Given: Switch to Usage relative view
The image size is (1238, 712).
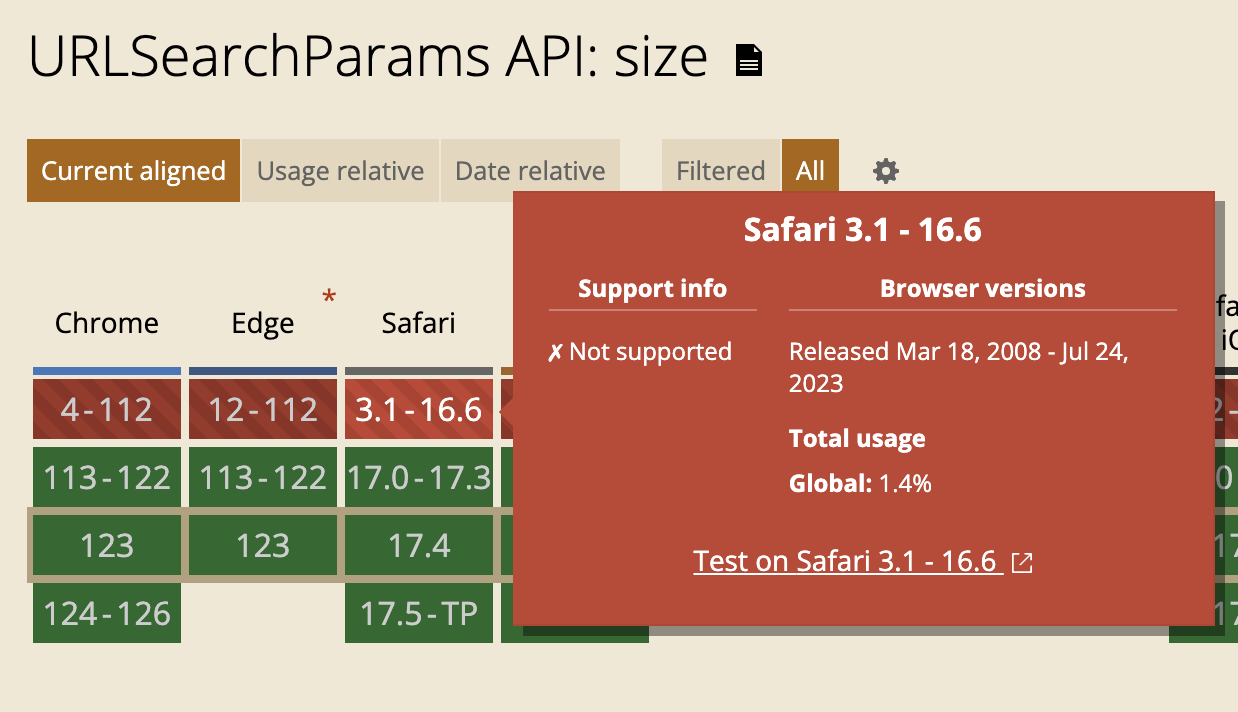Looking at the screenshot, I should tap(341, 171).
